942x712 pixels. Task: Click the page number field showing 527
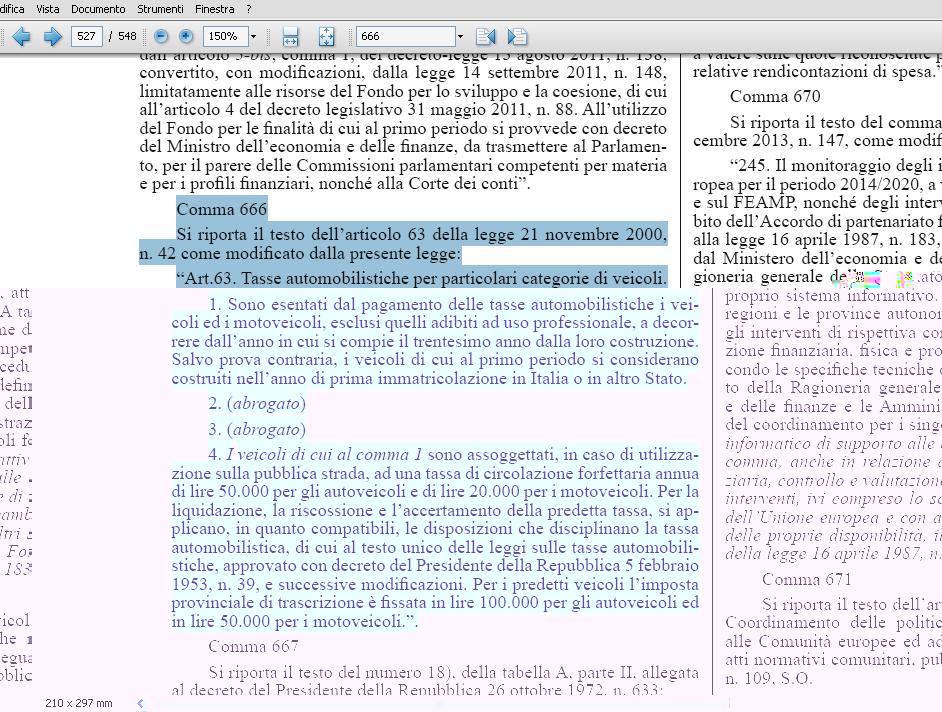click(x=87, y=36)
